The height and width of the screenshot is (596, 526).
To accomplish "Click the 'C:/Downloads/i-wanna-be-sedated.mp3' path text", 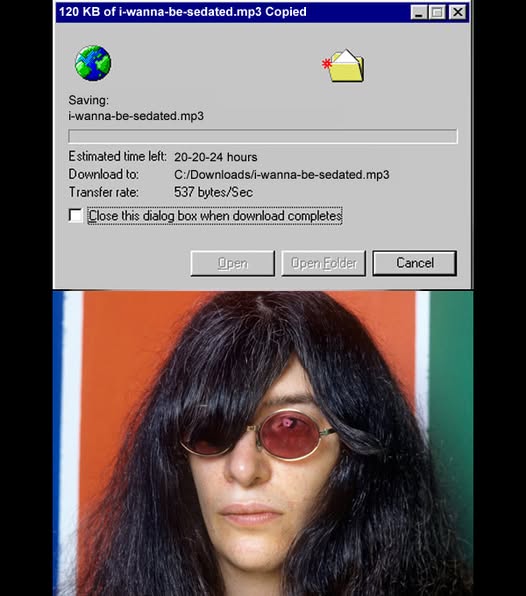I will point(282,174).
